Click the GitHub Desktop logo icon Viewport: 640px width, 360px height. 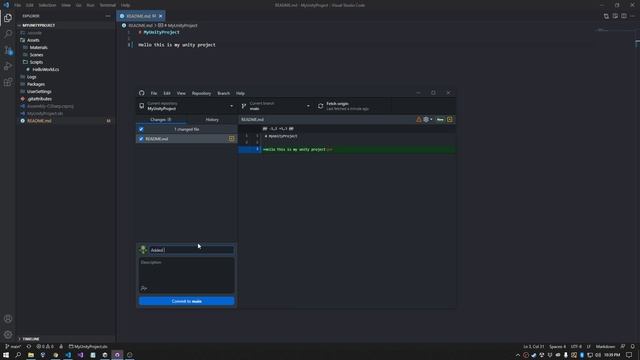142,93
